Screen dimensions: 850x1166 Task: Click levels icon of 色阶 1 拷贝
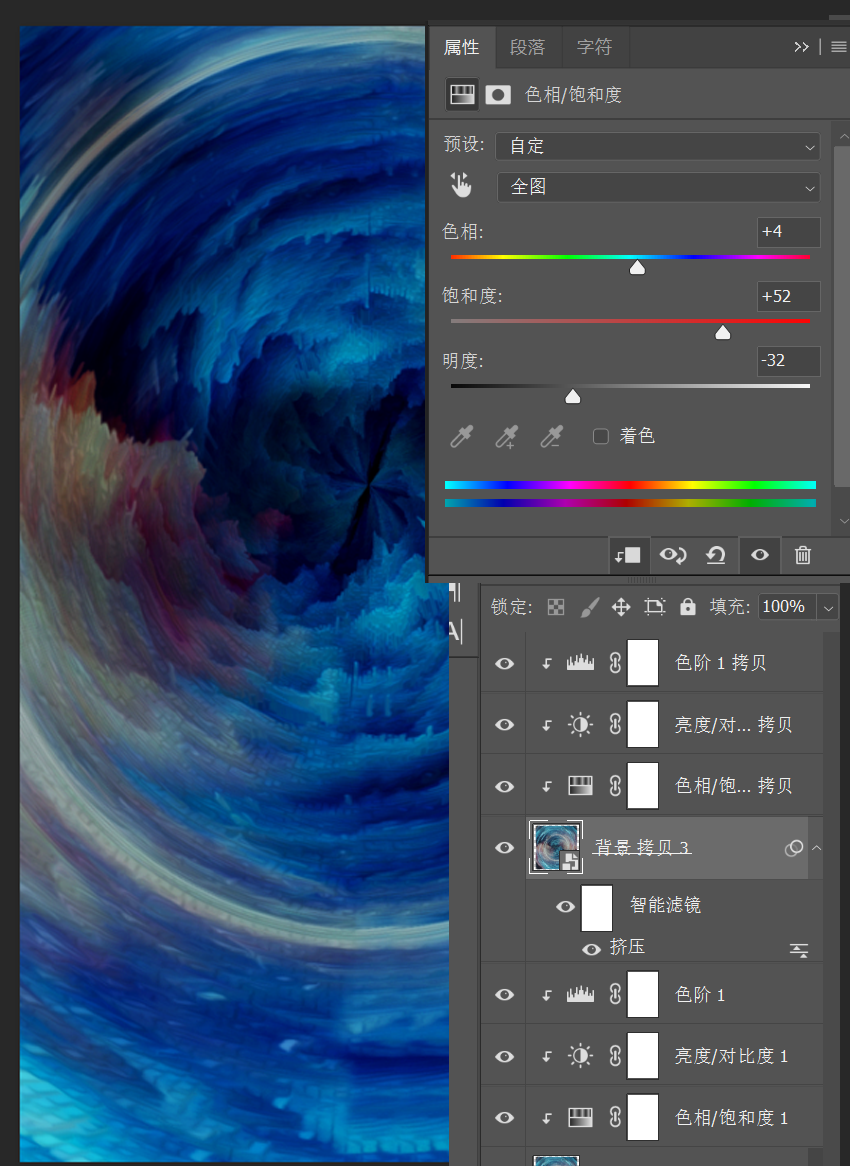tap(580, 663)
